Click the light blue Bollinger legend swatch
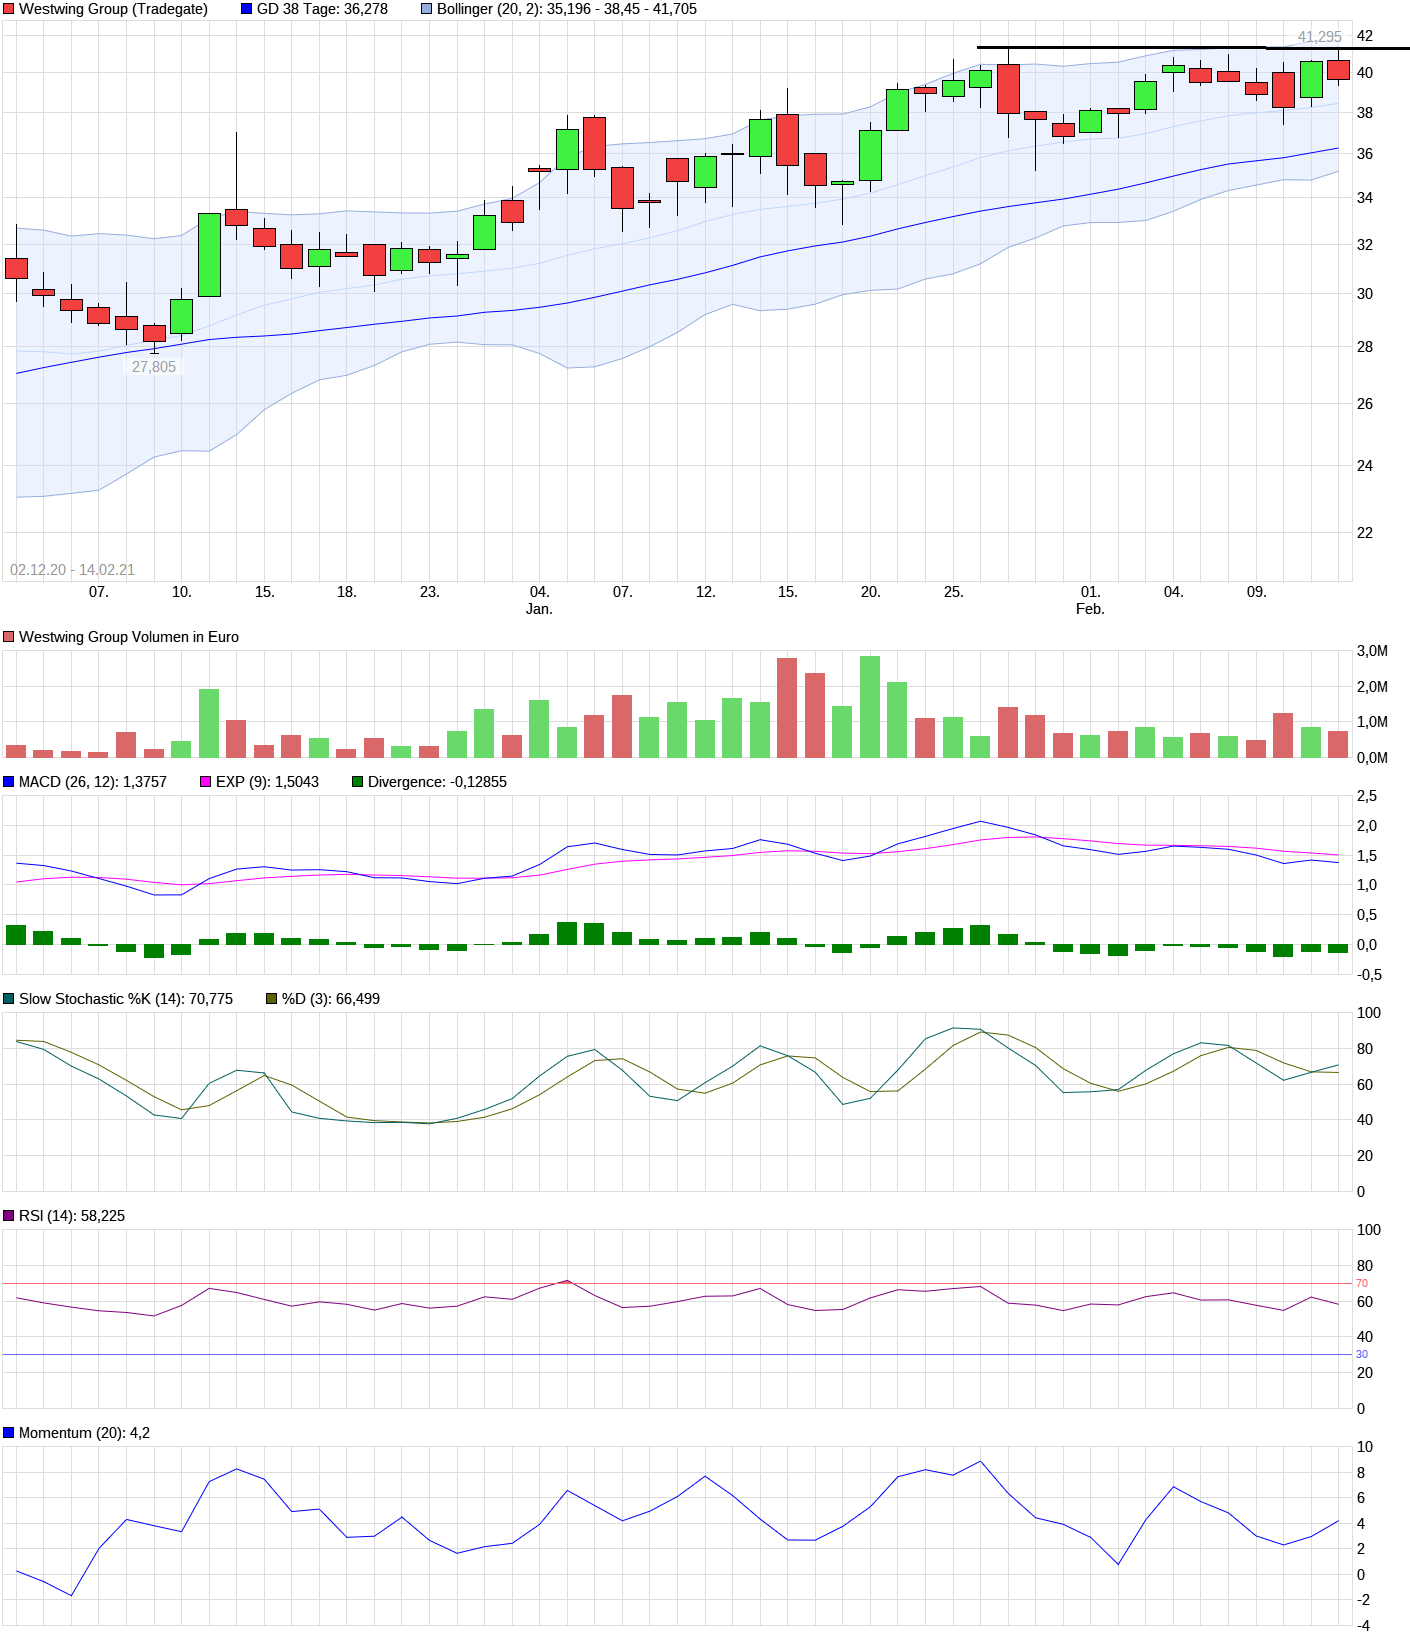The image size is (1410, 1644). pyautogui.click(x=427, y=9)
